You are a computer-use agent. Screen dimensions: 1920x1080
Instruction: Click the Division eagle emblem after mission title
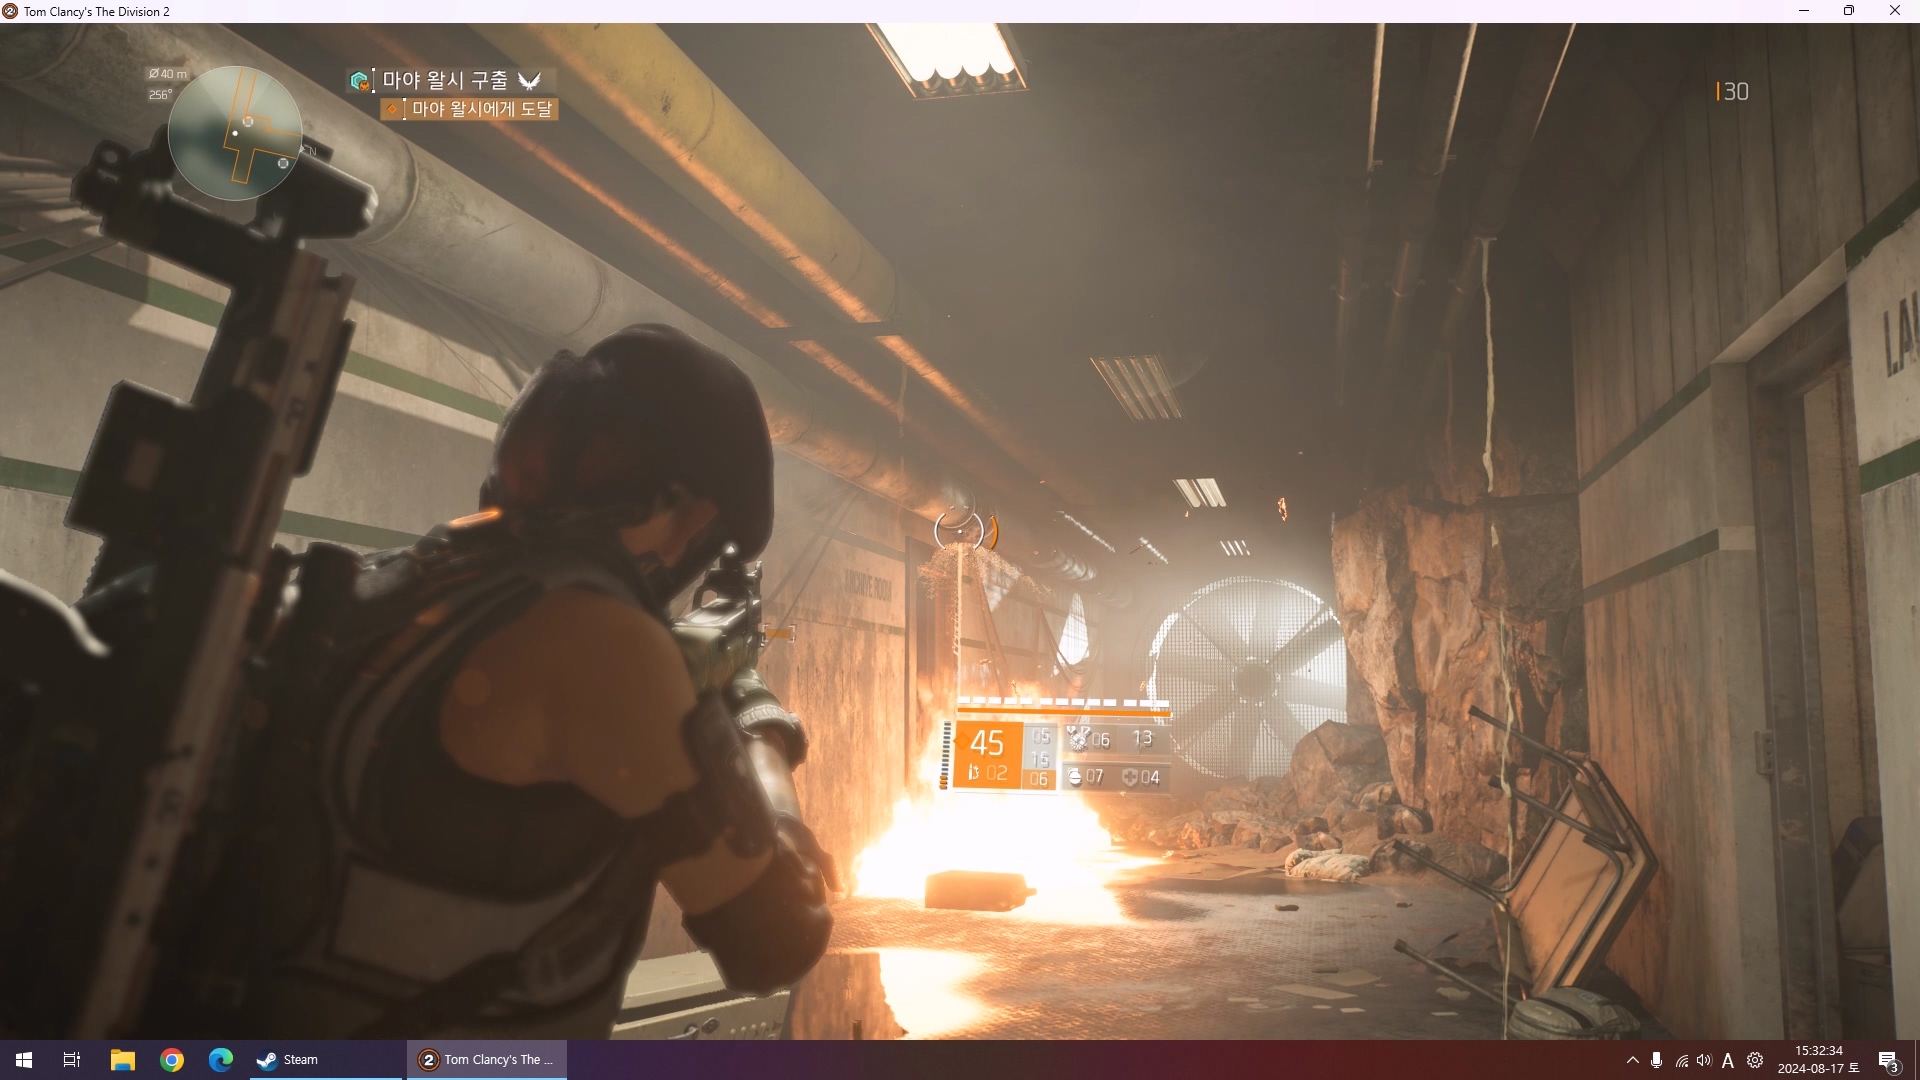pyautogui.click(x=529, y=81)
